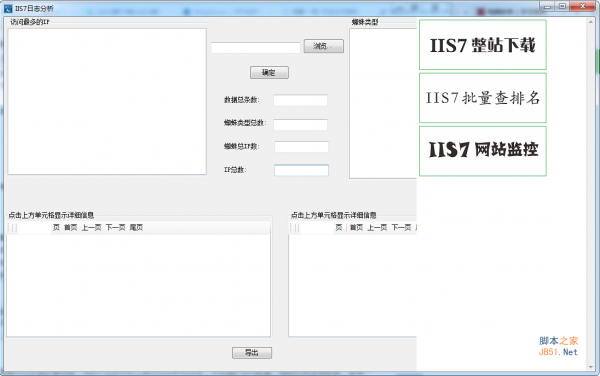Click the 数据总条数 label

click(x=242, y=100)
